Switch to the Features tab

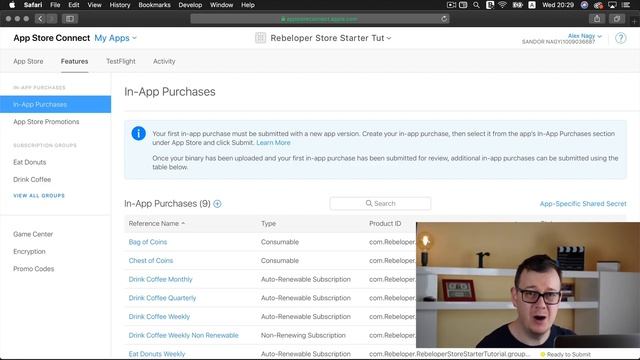pyautogui.click(x=74, y=61)
